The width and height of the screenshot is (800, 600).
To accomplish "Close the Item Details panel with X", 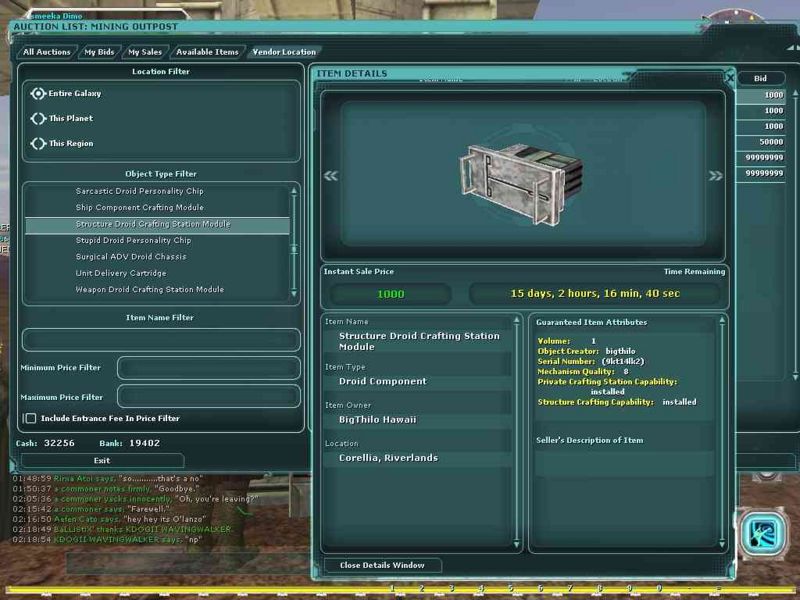I will tap(730, 78).
